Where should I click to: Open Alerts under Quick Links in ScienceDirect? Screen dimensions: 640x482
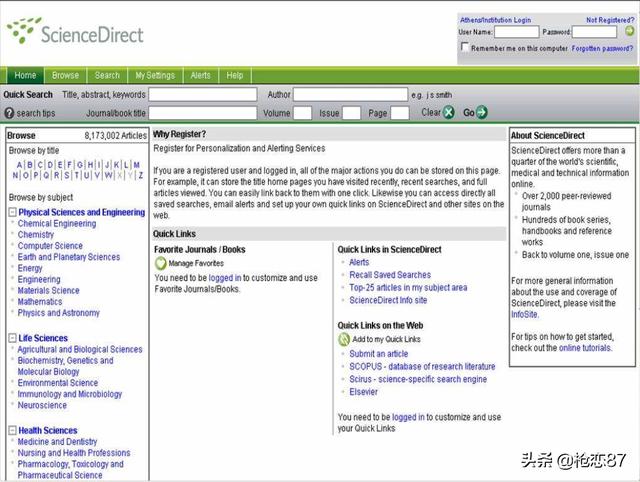pyautogui.click(x=359, y=262)
